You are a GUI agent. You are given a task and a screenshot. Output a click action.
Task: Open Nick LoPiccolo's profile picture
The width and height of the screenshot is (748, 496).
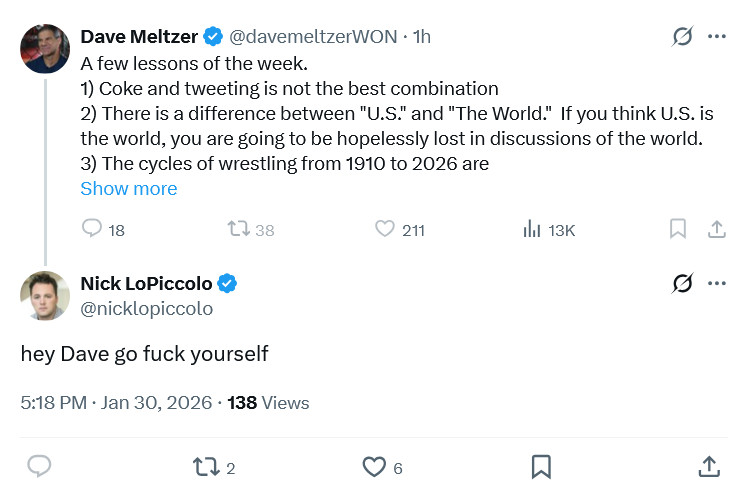click(x=45, y=296)
